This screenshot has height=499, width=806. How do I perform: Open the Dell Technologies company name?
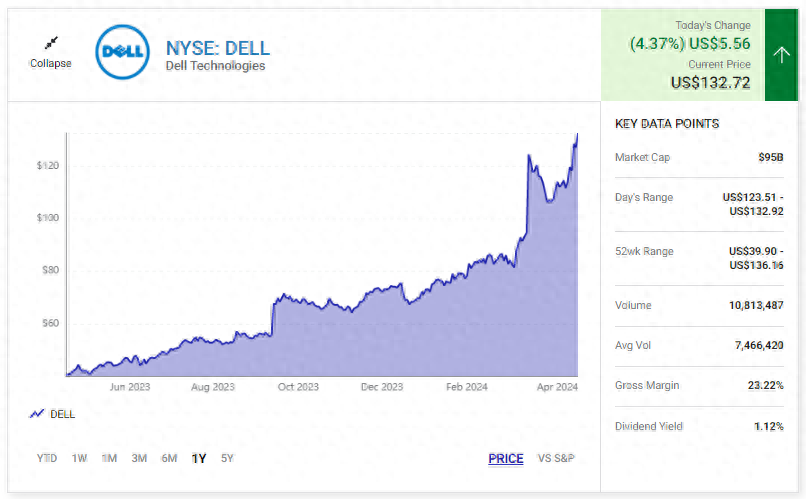coord(215,66)
